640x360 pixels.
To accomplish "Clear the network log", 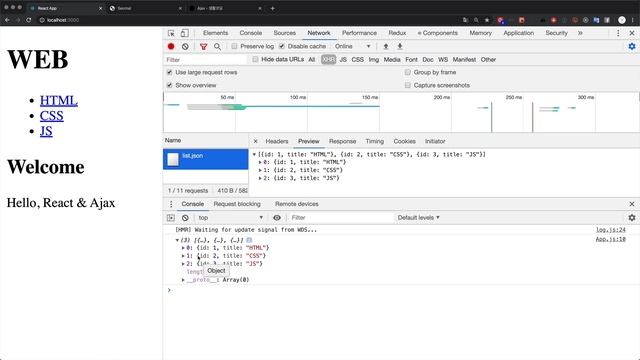I will click(185, 47).
